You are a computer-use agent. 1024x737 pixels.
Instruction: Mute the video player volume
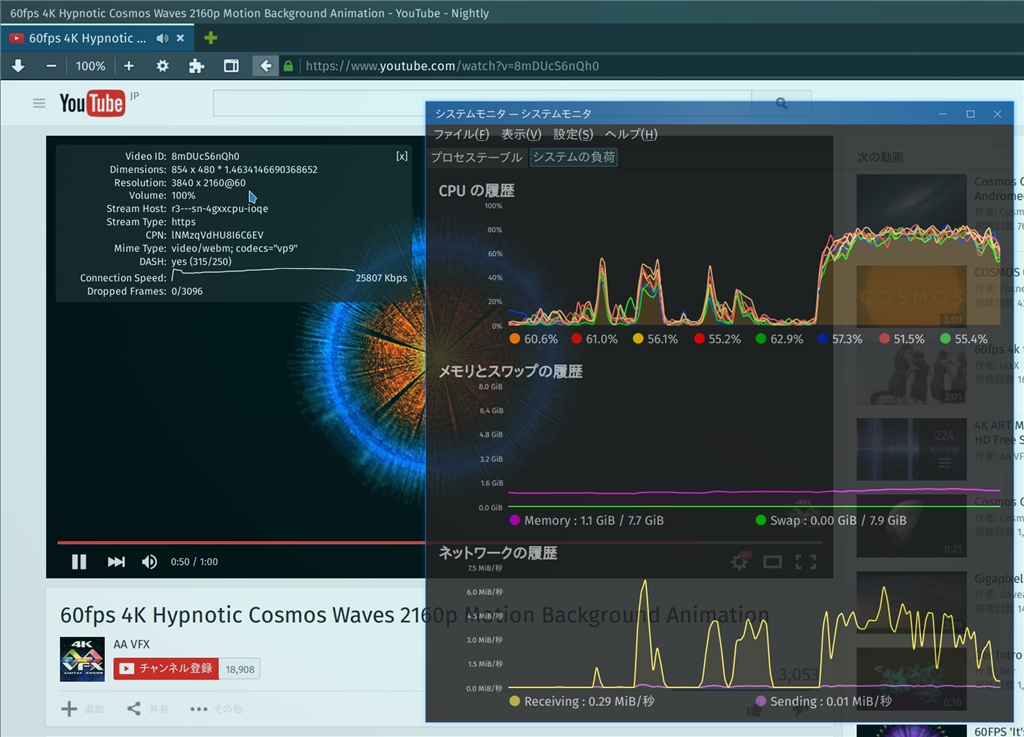(150, 561)
